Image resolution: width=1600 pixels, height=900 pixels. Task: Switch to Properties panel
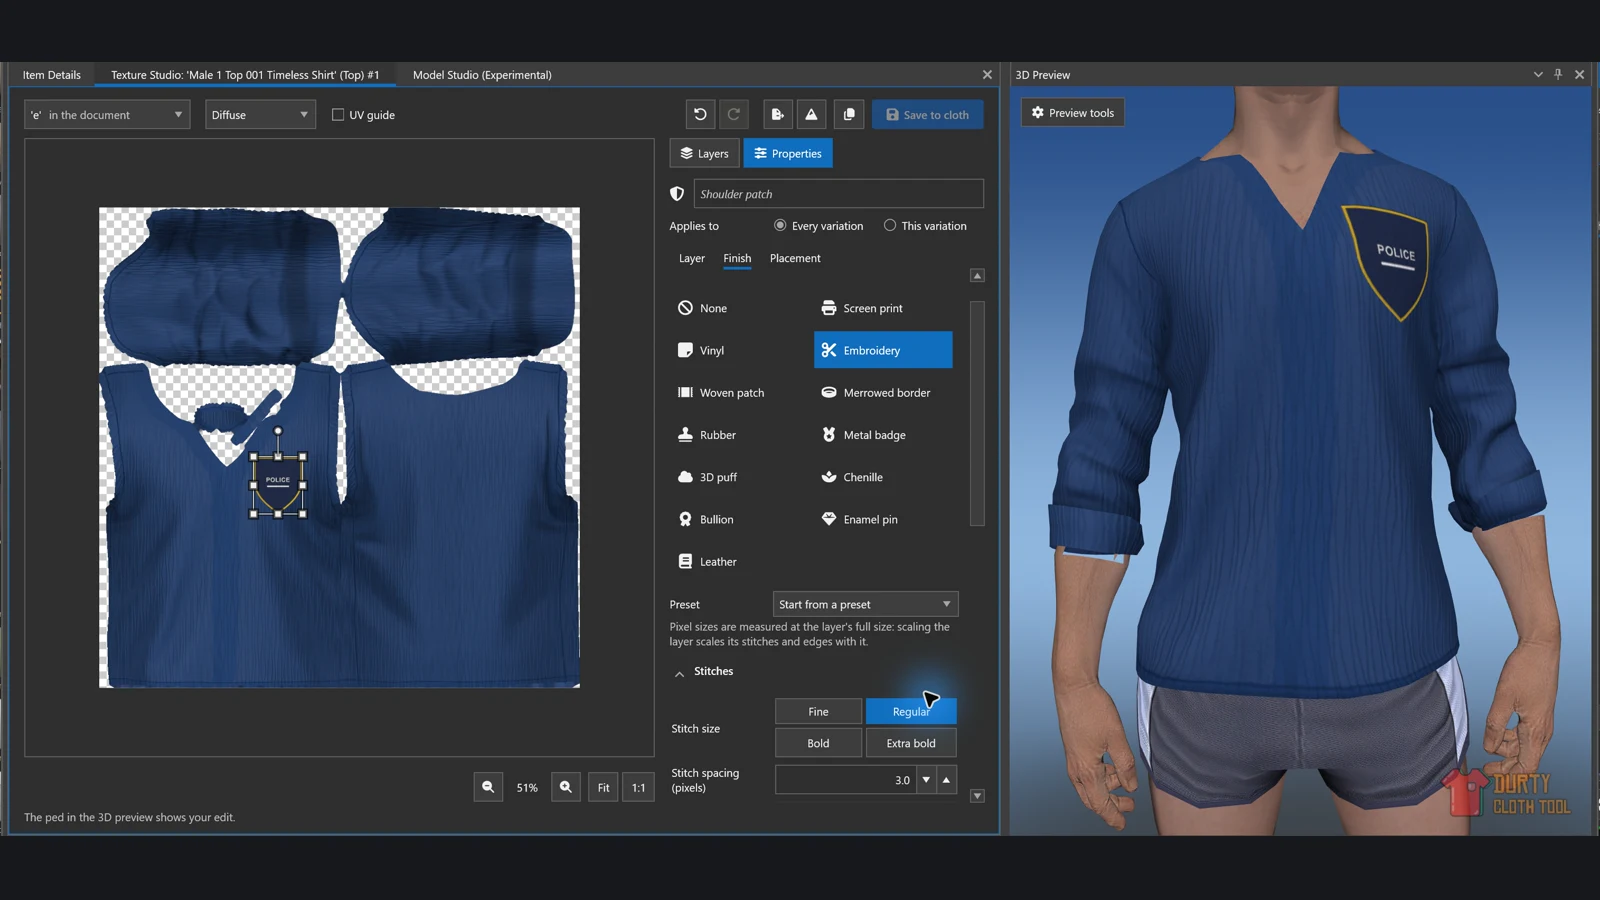coord(788,153)
